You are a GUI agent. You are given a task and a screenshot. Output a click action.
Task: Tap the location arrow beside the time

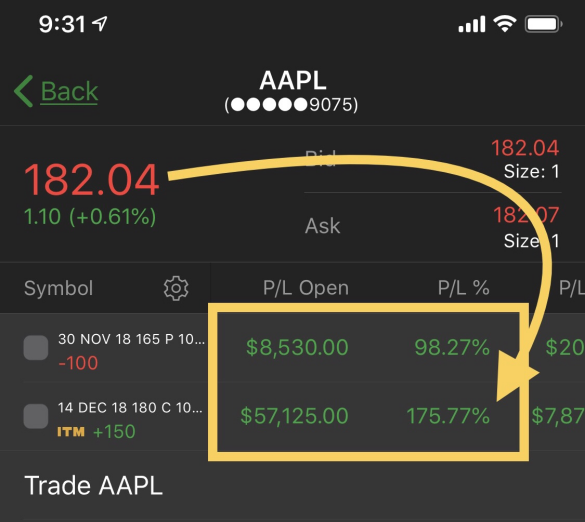[100, 24]
